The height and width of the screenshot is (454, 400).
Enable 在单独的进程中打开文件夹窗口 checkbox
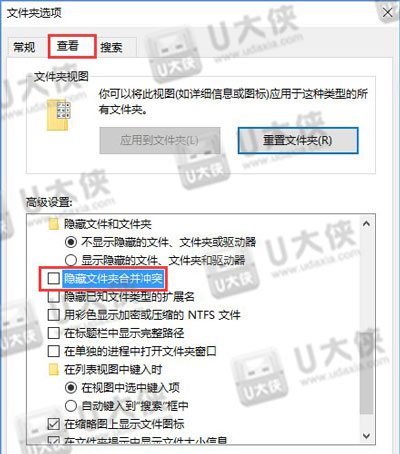[x=53, y=351]
